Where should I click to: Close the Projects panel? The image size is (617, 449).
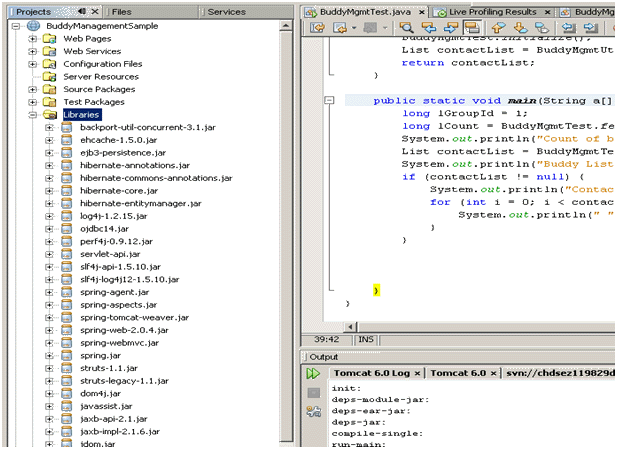95,12
